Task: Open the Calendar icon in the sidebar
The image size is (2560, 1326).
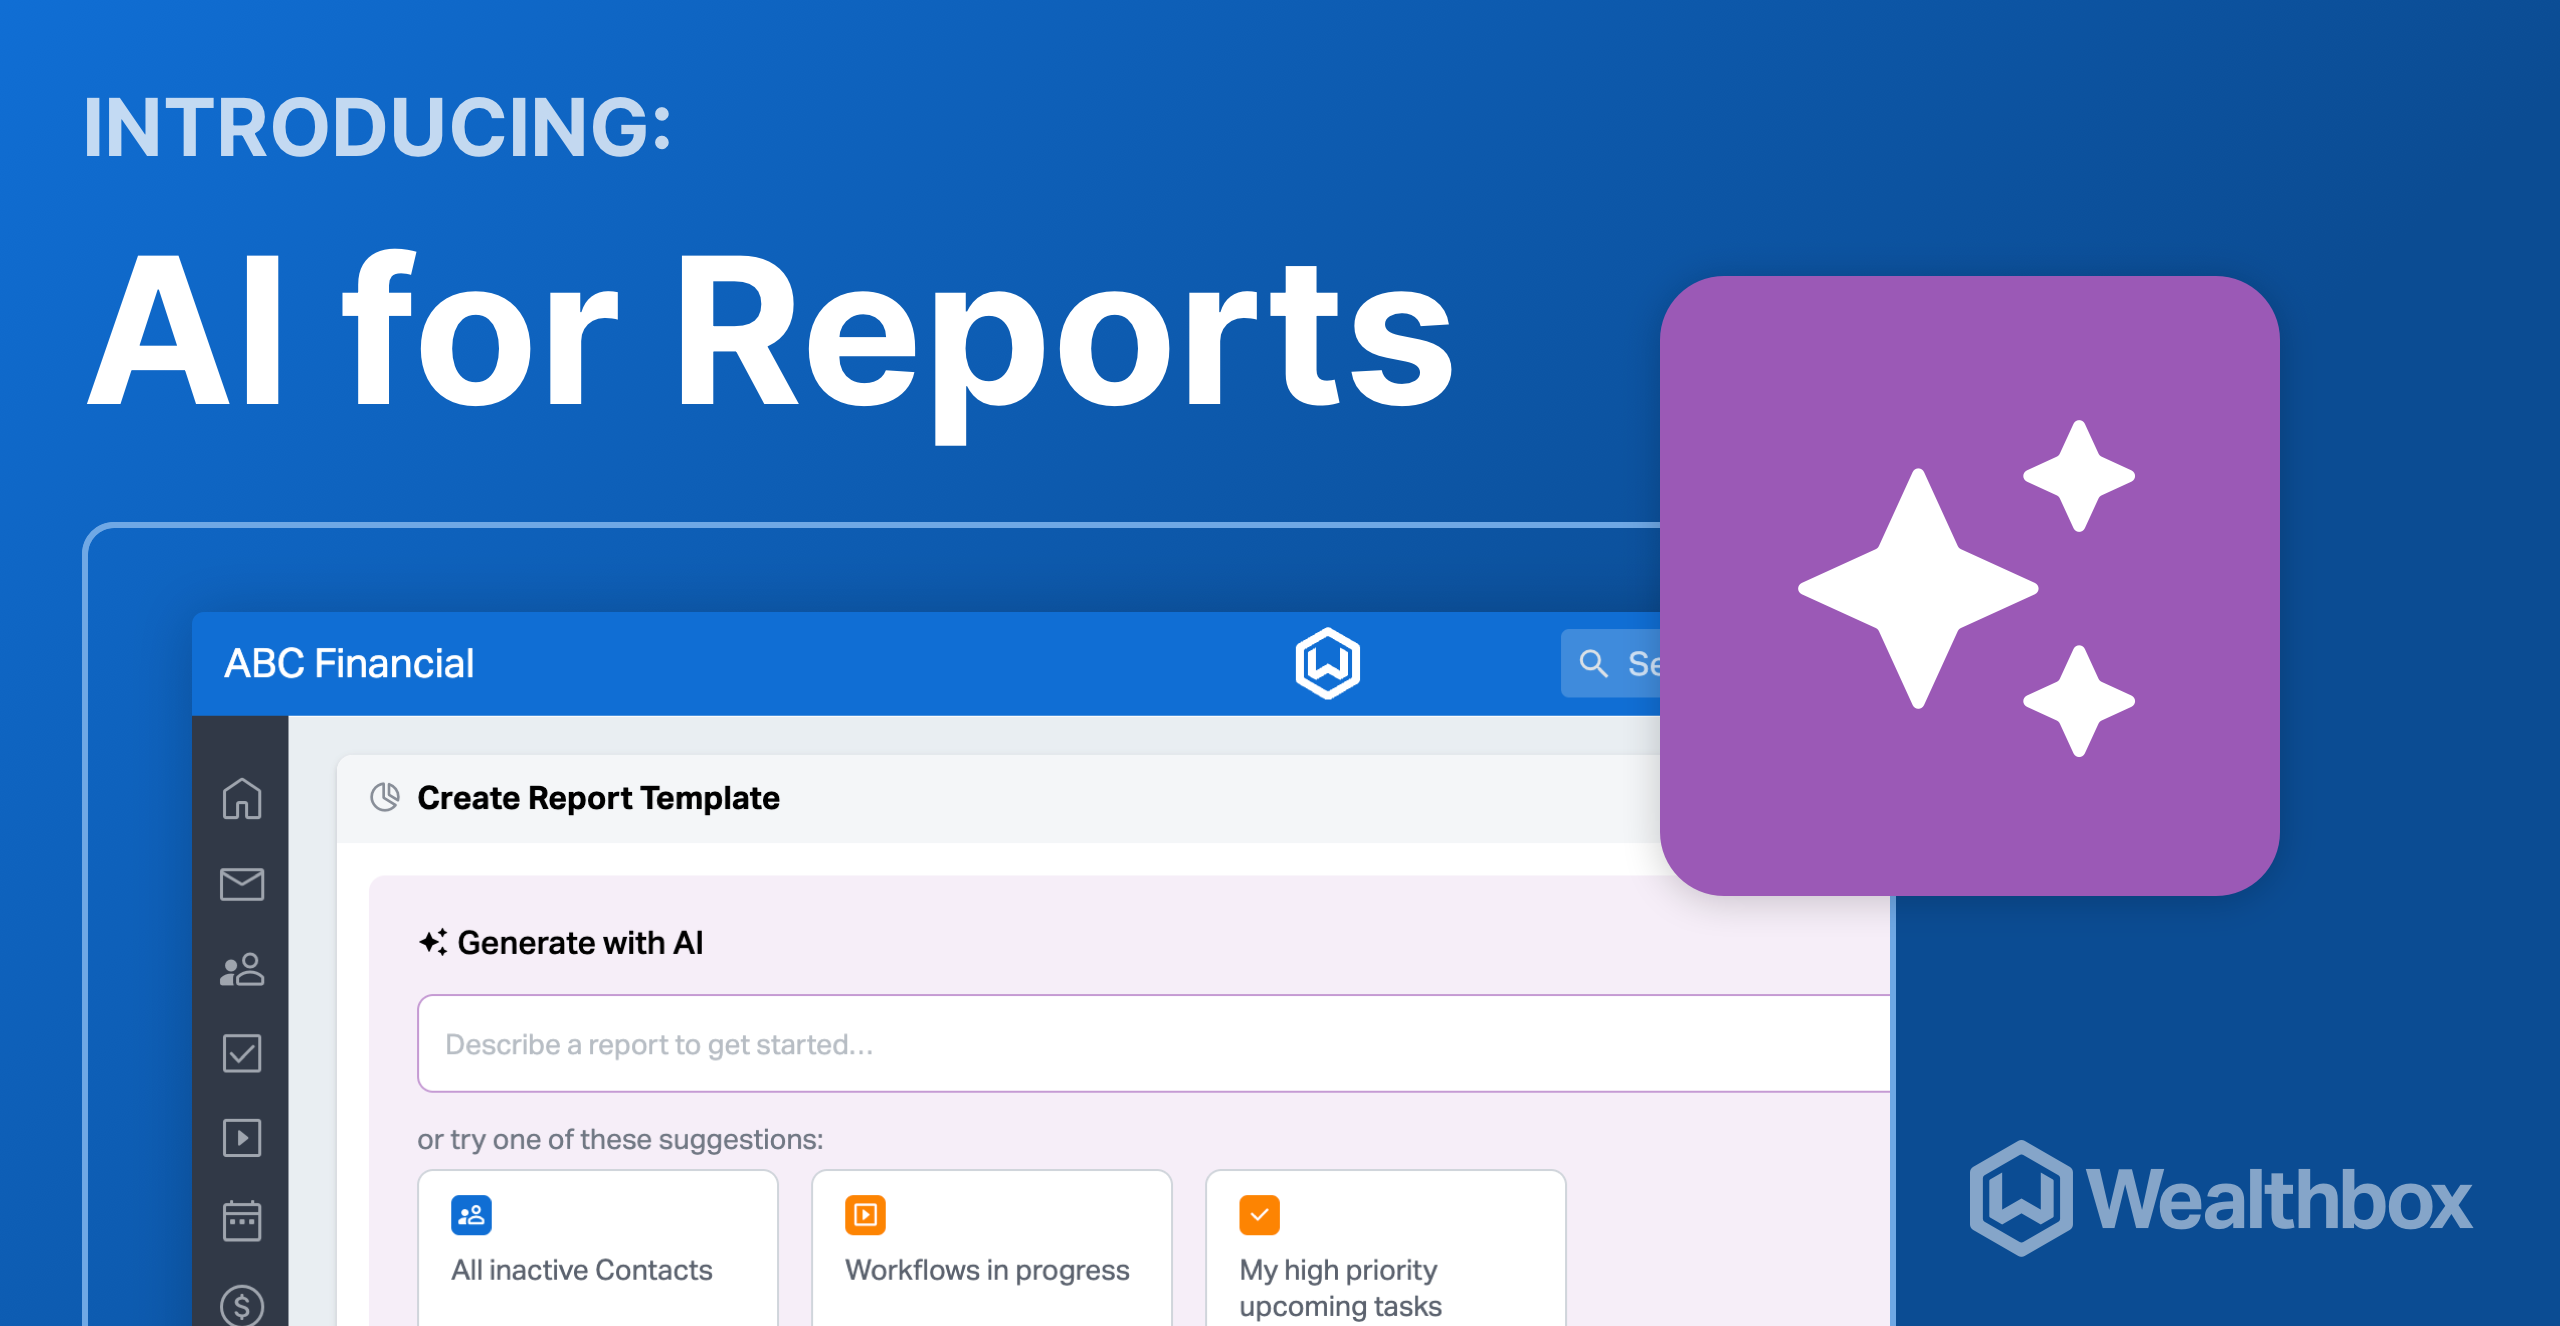Action: pyautogui.click(x=240, y=1220)
